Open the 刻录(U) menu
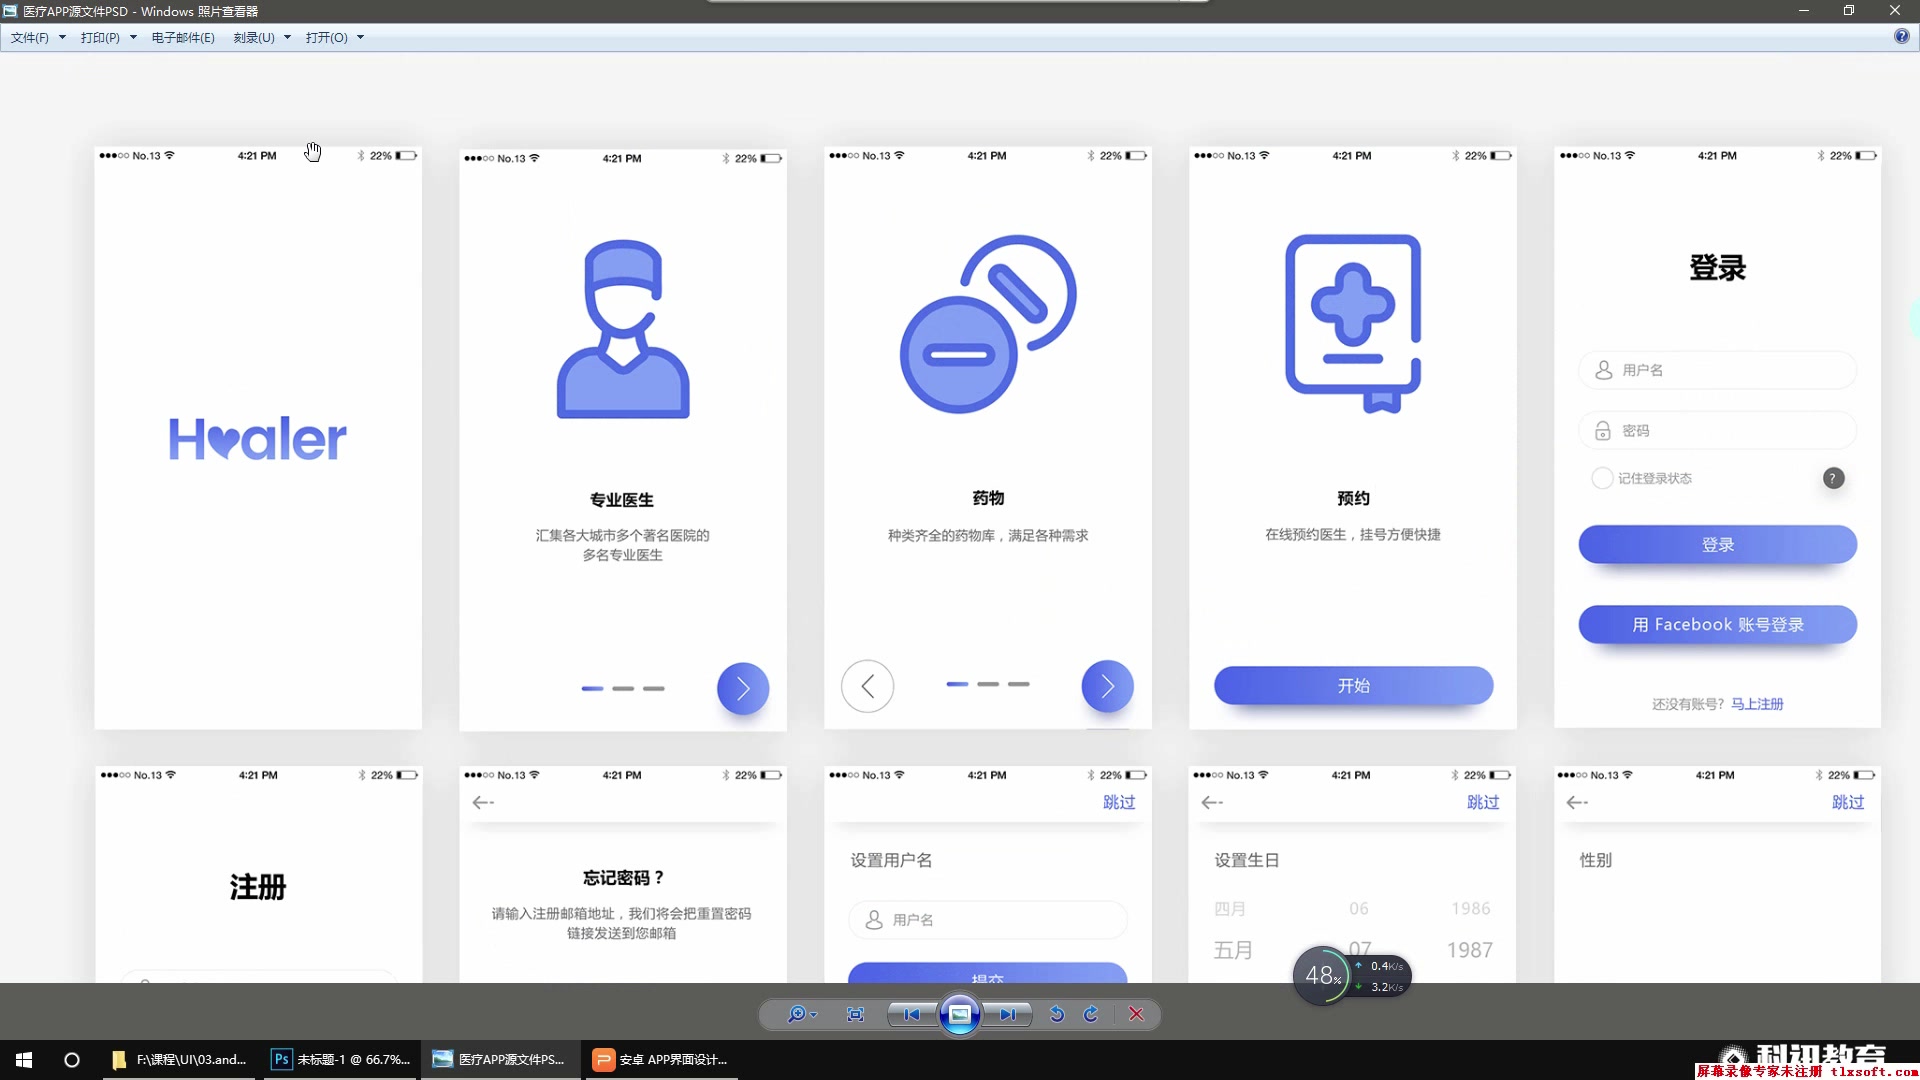 254,37
